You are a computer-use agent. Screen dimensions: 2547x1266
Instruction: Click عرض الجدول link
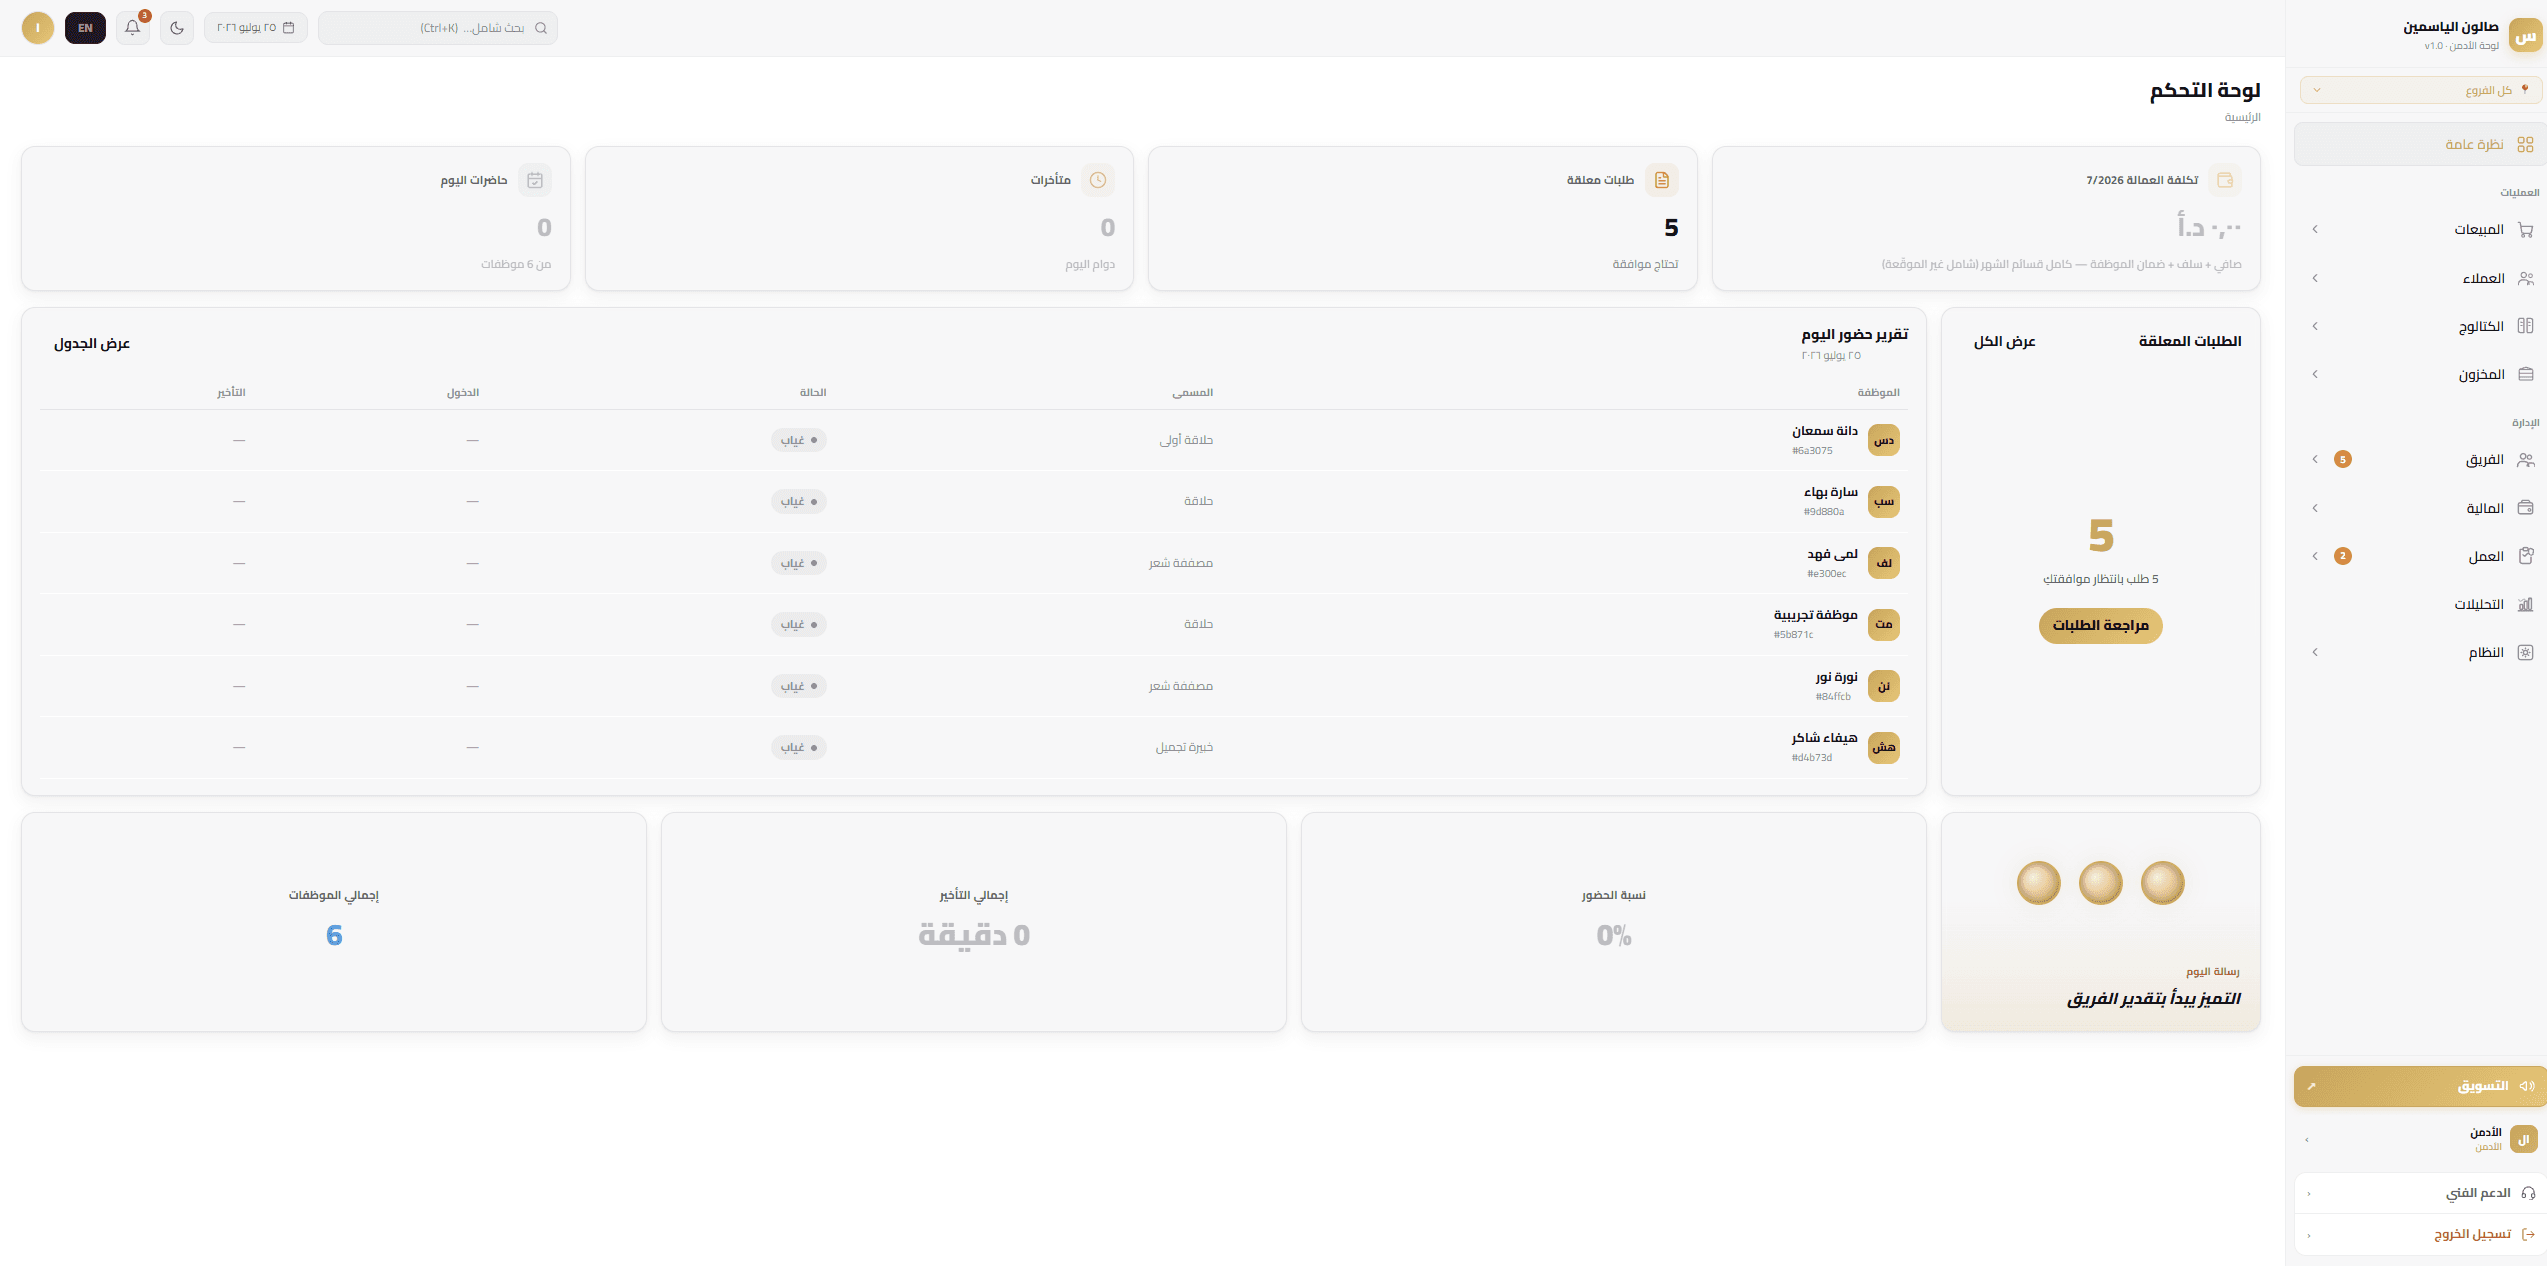click(x=92, y=344)
